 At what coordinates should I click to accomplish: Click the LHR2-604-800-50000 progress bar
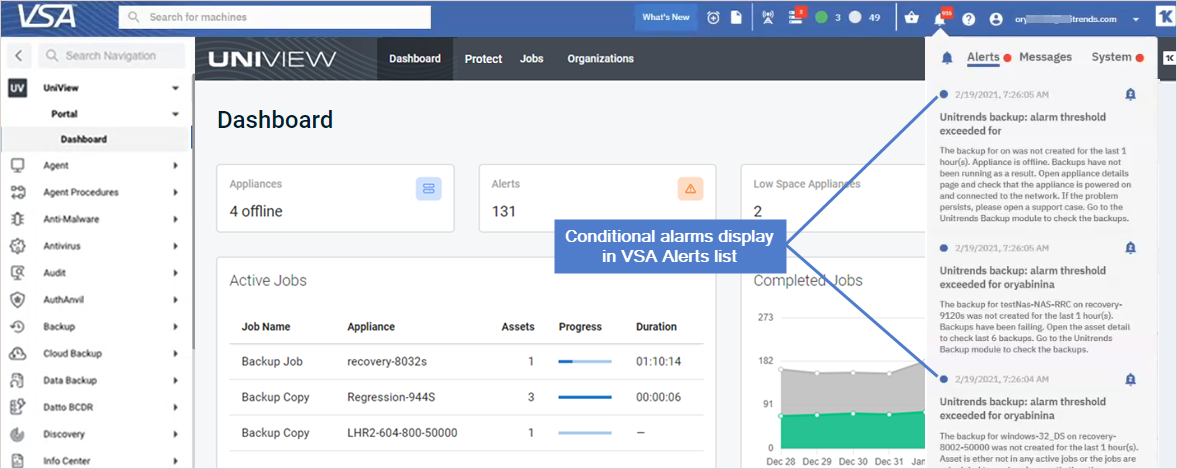point(585,433)
